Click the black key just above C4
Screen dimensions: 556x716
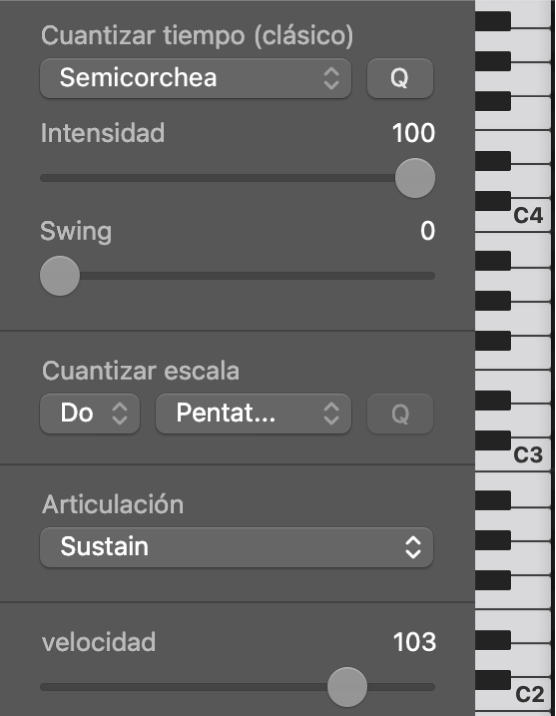493,201
